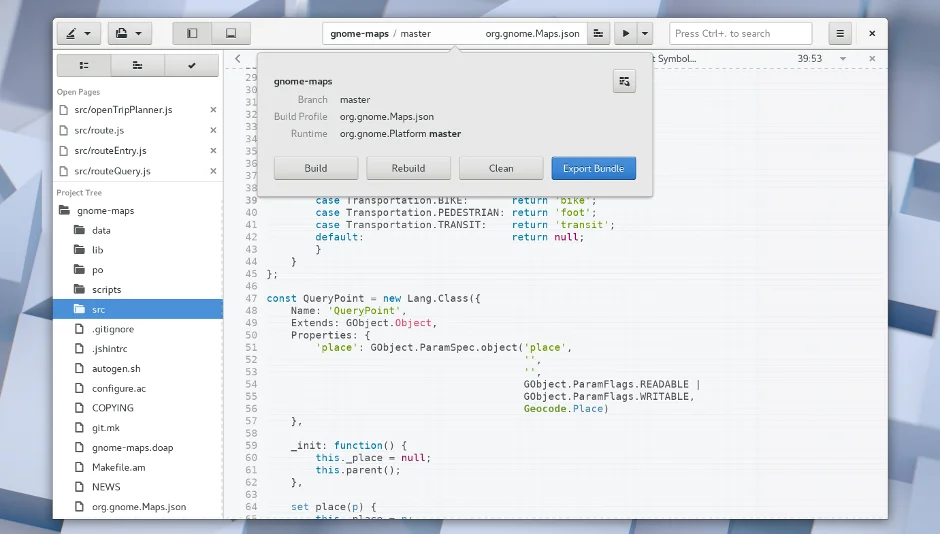Open the build pipeline icon beside org.gnome.Maps.json
The width and height of the screenshot is (940, 534).
(x=598, y=33)
